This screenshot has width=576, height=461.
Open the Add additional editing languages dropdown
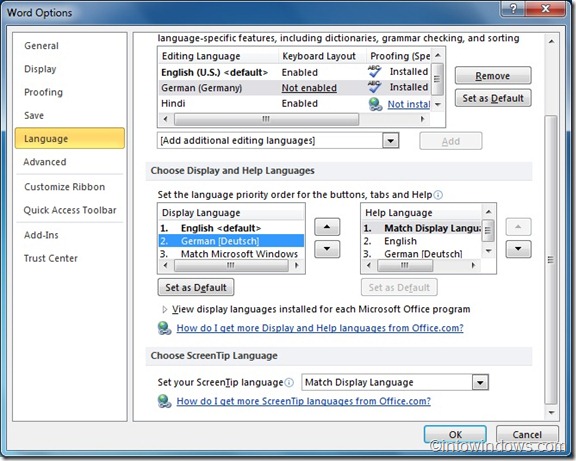pos(390,141)
